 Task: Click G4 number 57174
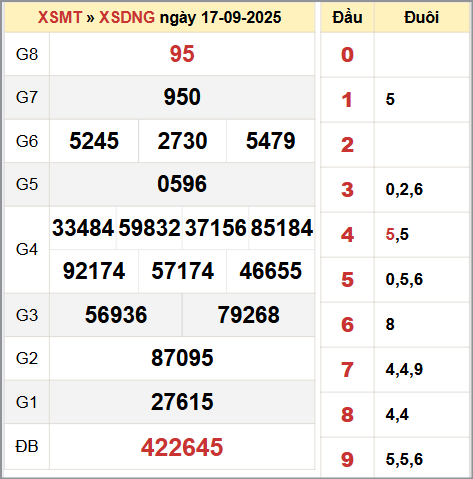coord(182,271)
